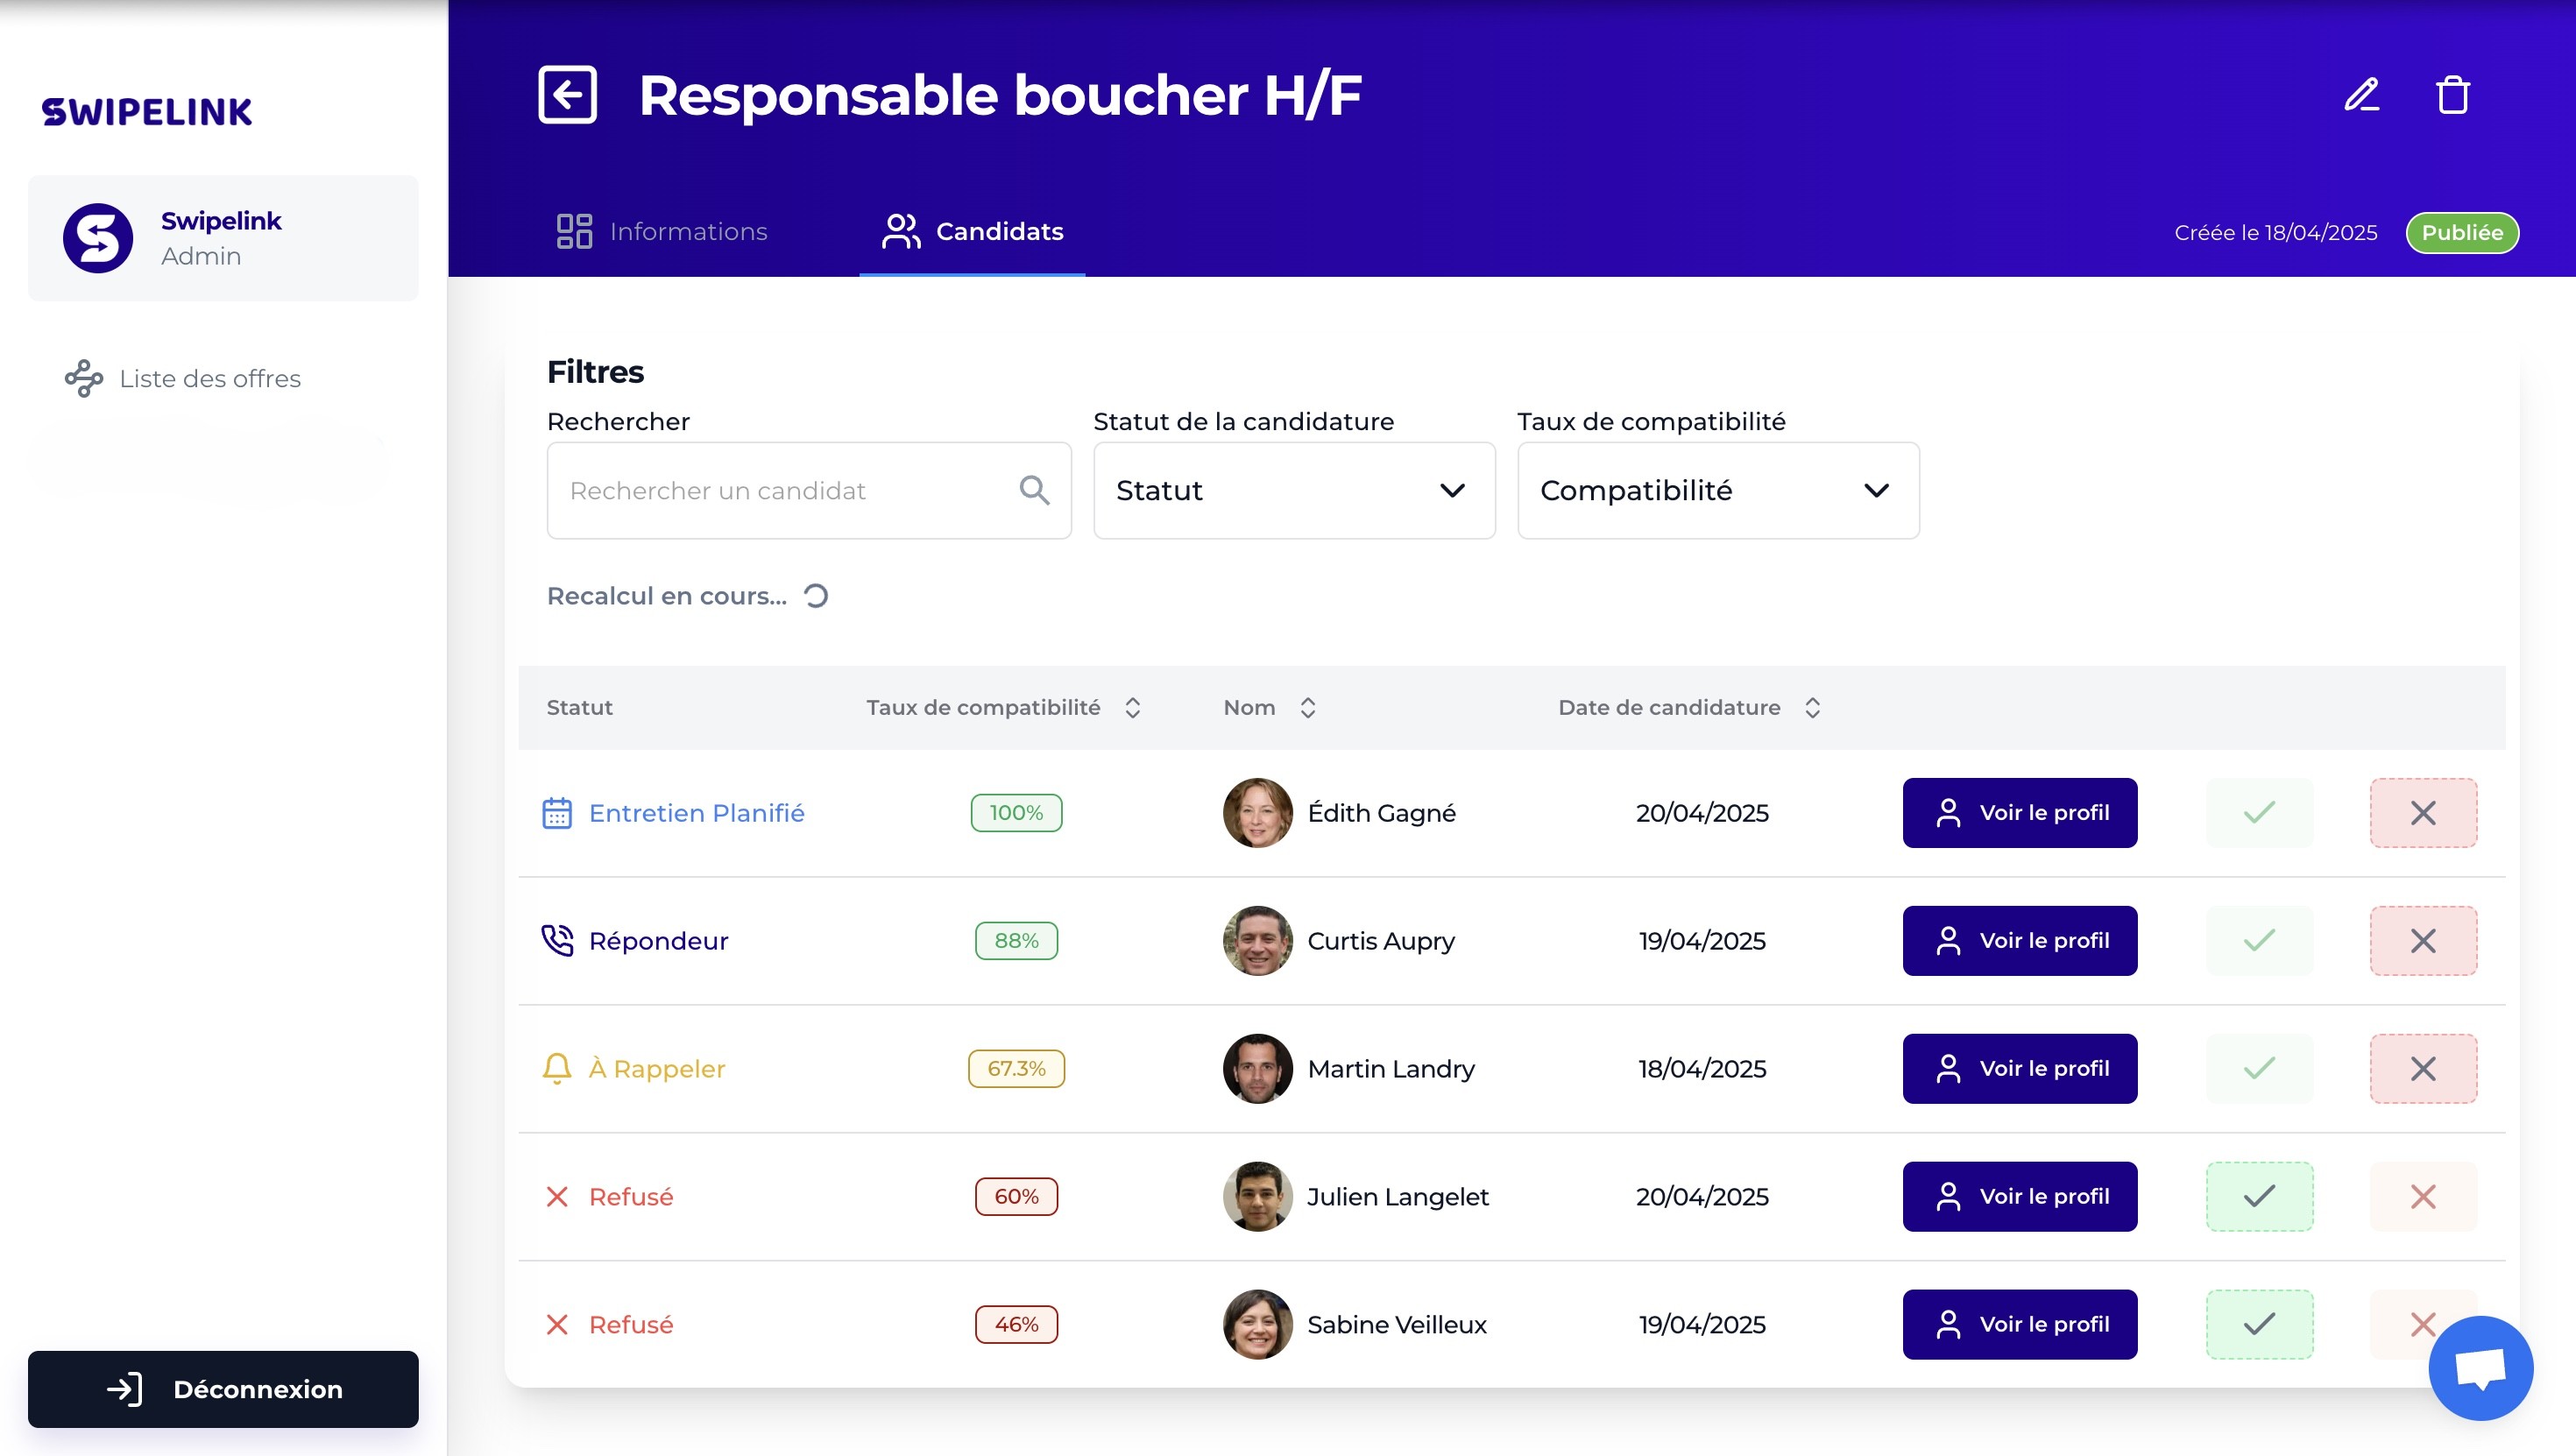Click the calendar icon for Entretien Planifié
This screenshot has width=2576, height=1456.
click(x=557, y=813)
